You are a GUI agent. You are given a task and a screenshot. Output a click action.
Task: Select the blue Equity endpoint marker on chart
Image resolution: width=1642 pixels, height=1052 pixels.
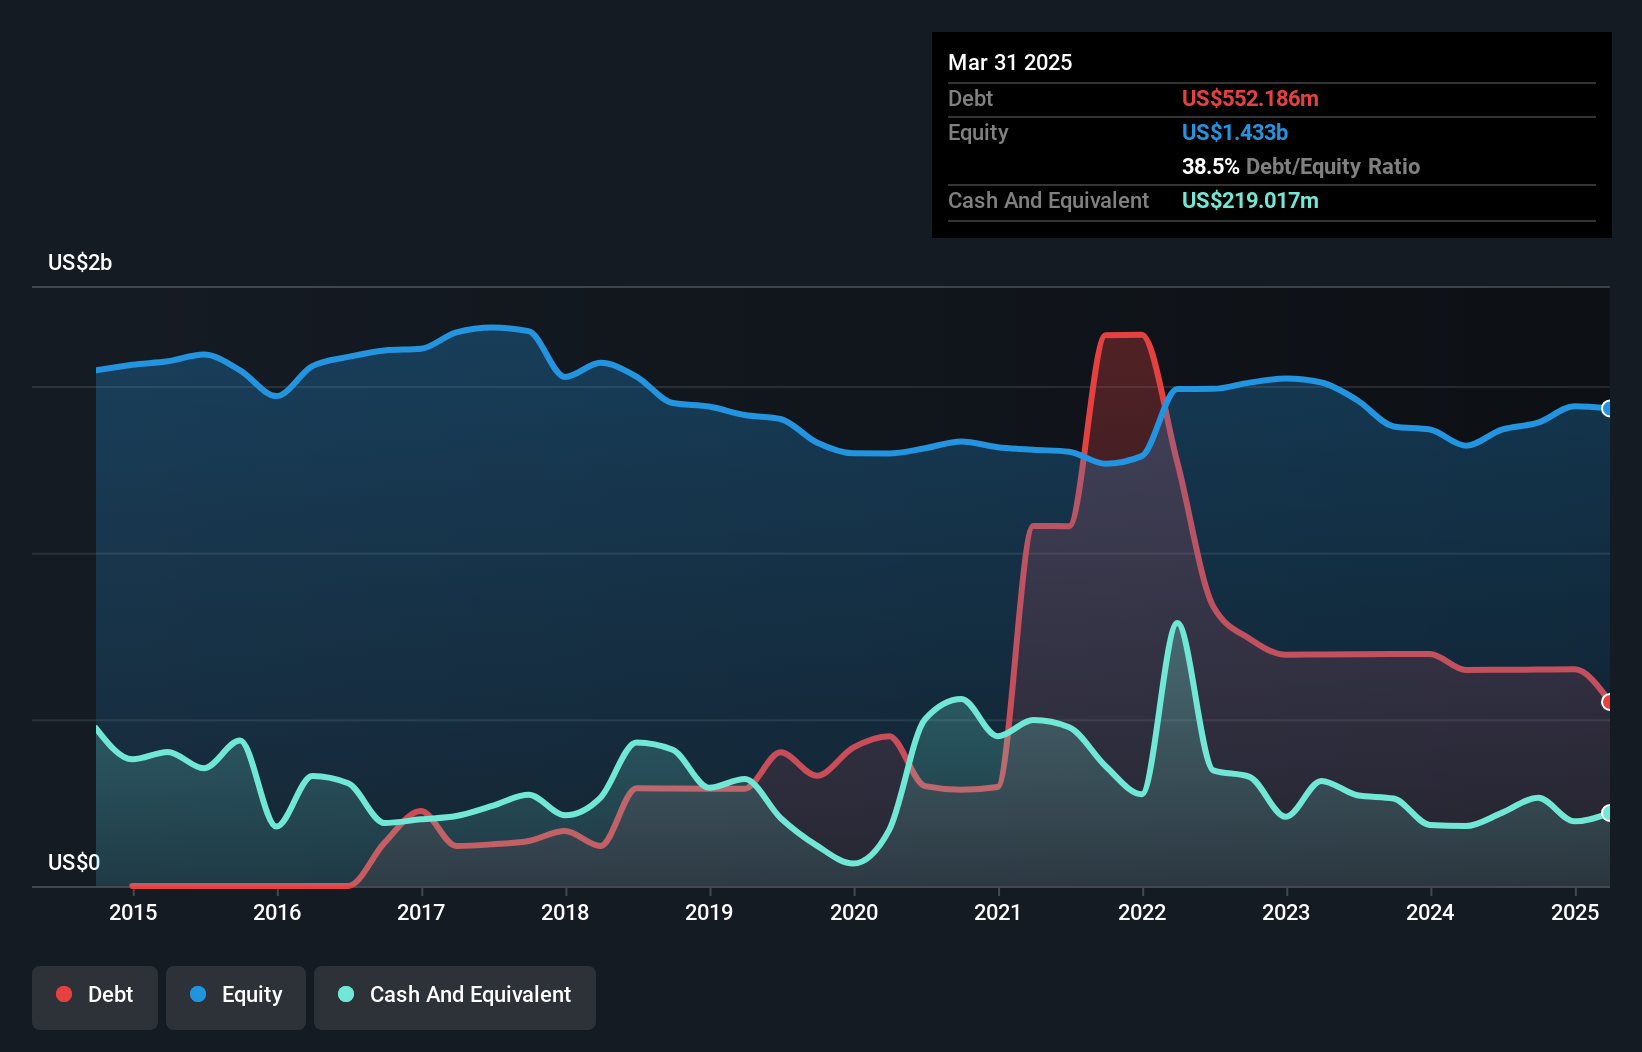[x=1607, y=408]
